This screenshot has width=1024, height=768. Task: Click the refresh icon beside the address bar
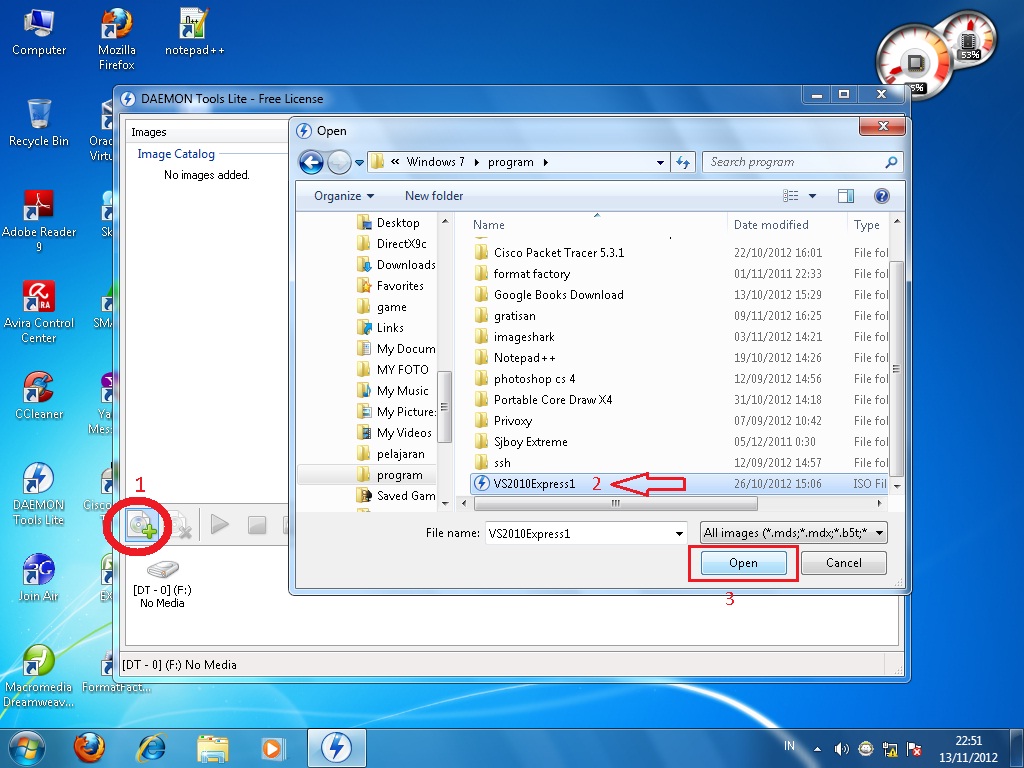684,161
